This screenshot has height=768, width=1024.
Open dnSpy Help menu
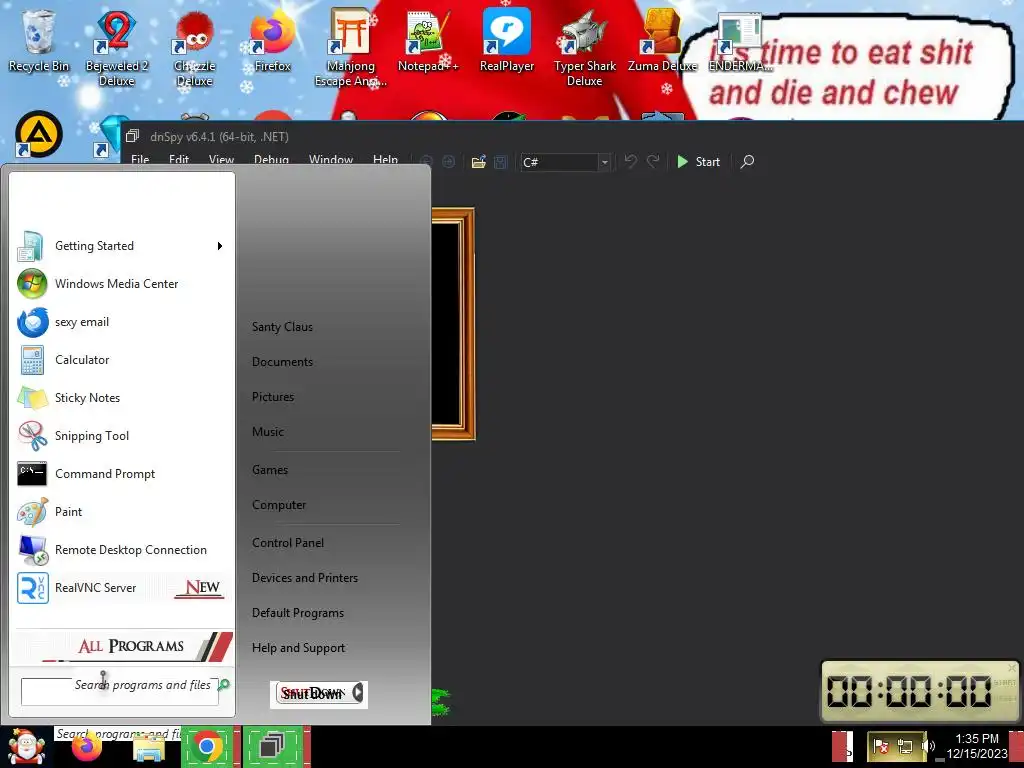click(385, 159)
